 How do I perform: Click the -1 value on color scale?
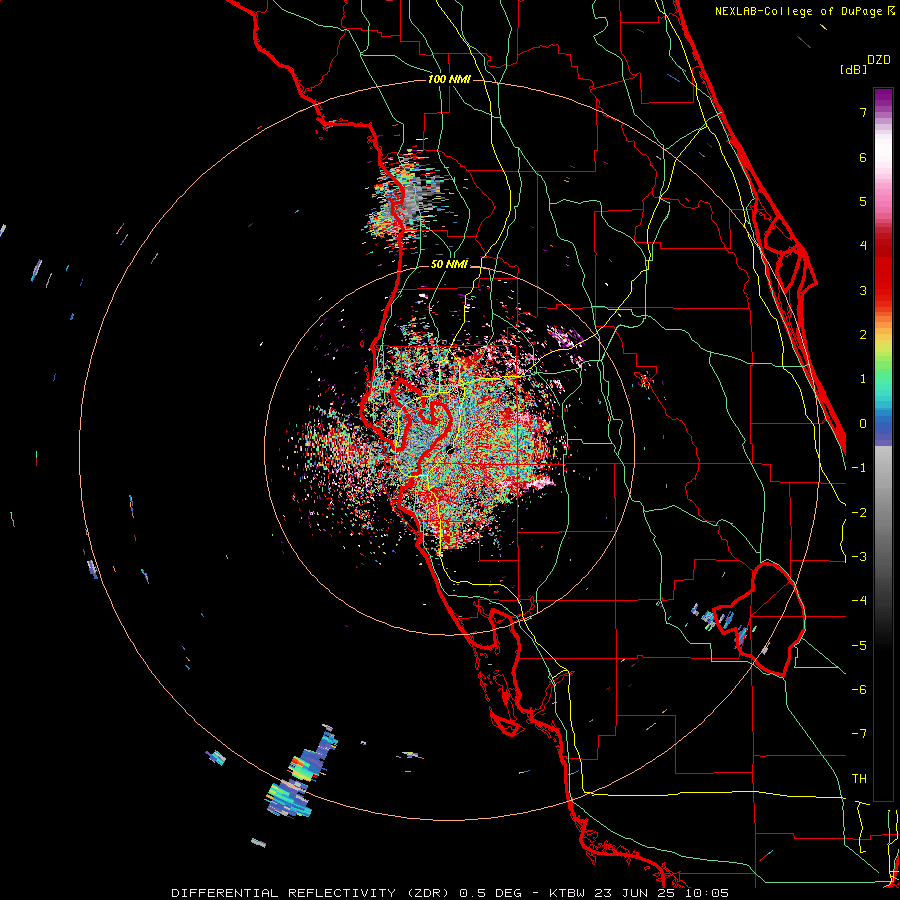click(859, 468)
